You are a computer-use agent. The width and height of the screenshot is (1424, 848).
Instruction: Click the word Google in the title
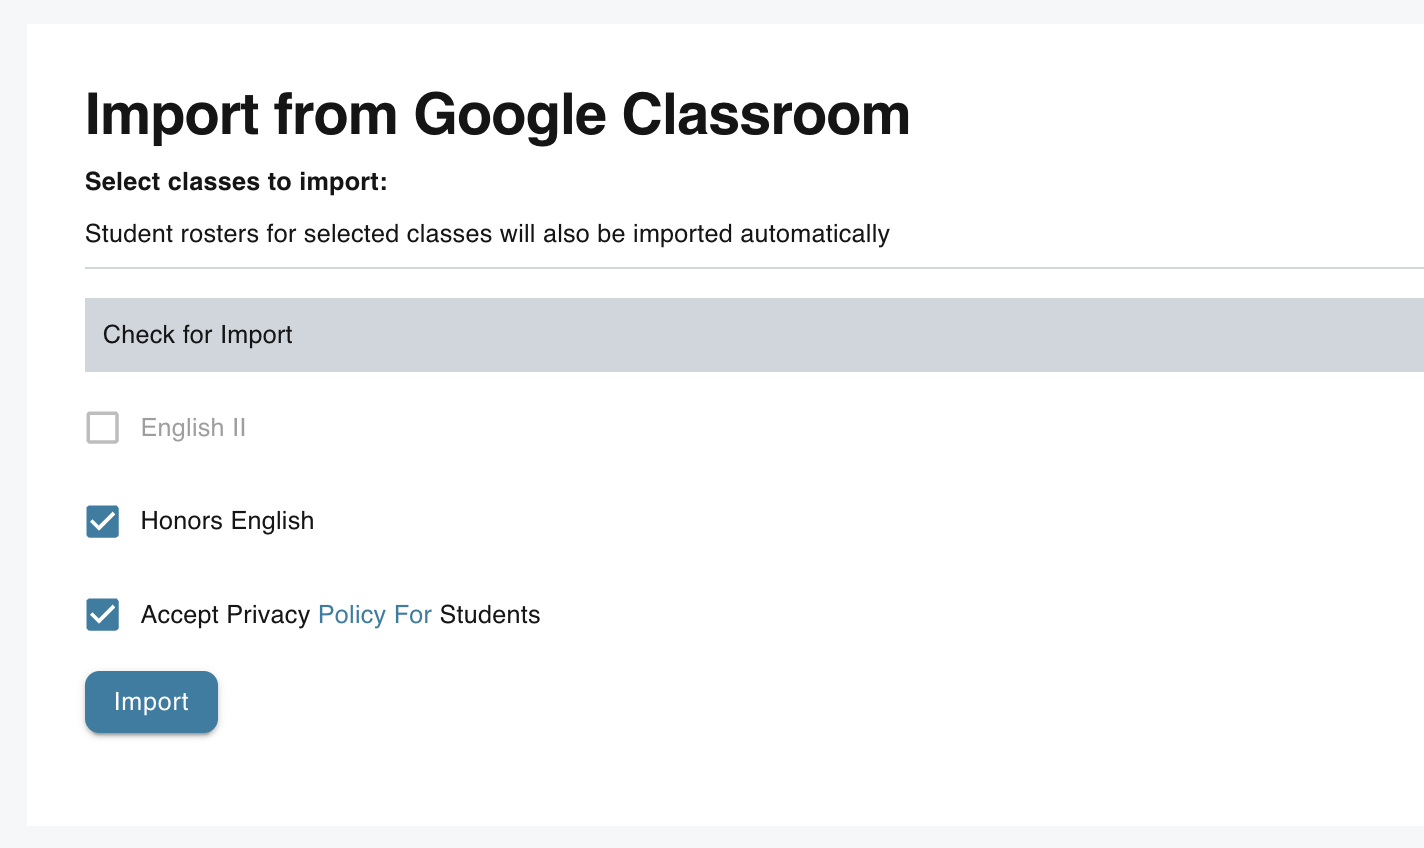click(509, 116)
